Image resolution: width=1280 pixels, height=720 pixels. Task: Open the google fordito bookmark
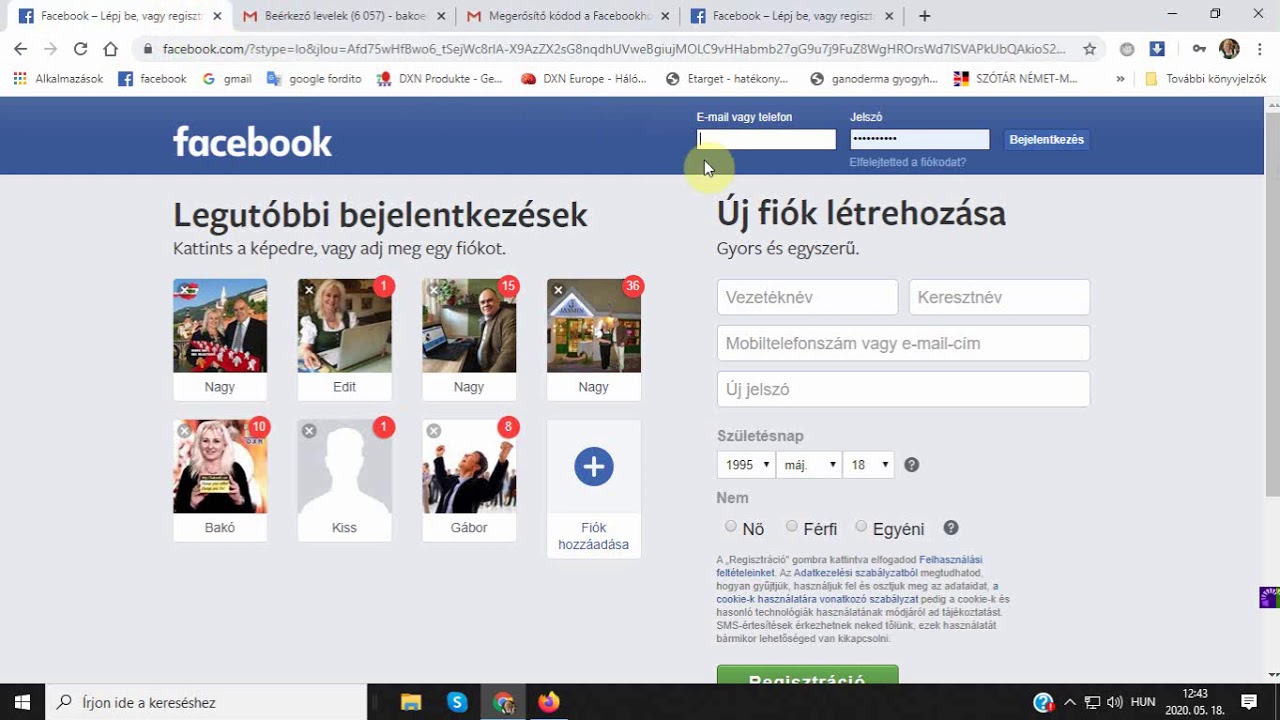pyautogui.click(x=314, y=78)
